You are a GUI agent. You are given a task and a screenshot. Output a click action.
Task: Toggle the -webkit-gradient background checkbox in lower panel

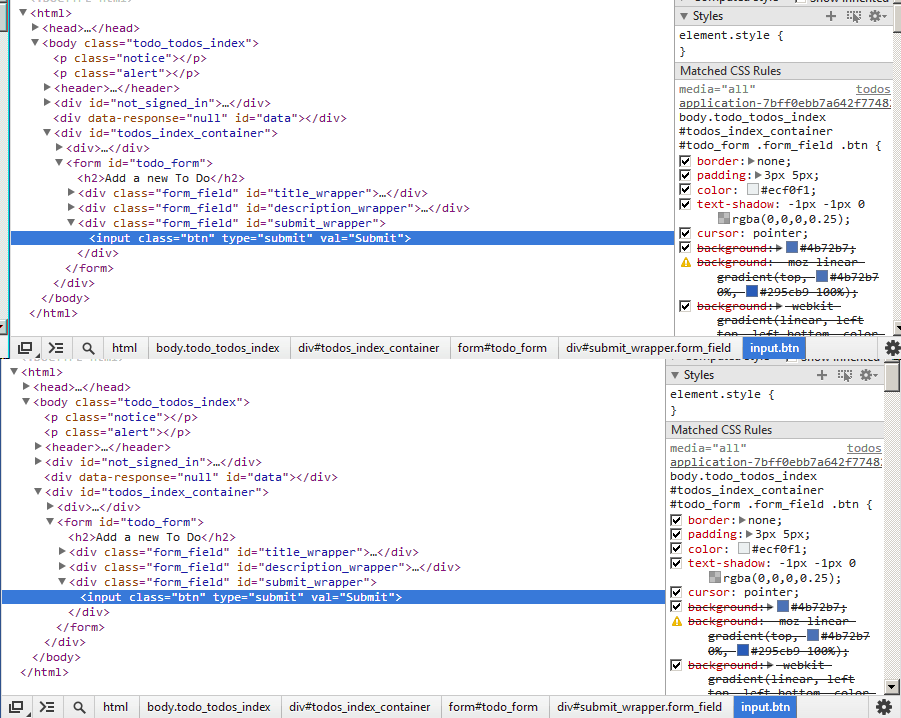click(676, 665)
